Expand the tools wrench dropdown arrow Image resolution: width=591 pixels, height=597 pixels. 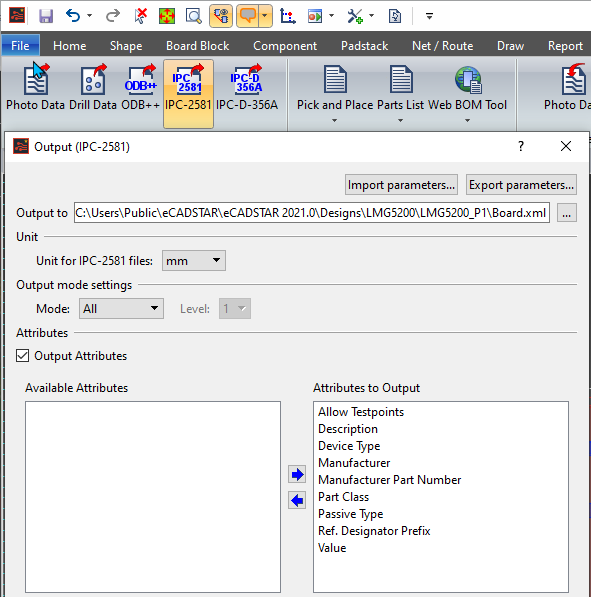(x=372, y=16)
